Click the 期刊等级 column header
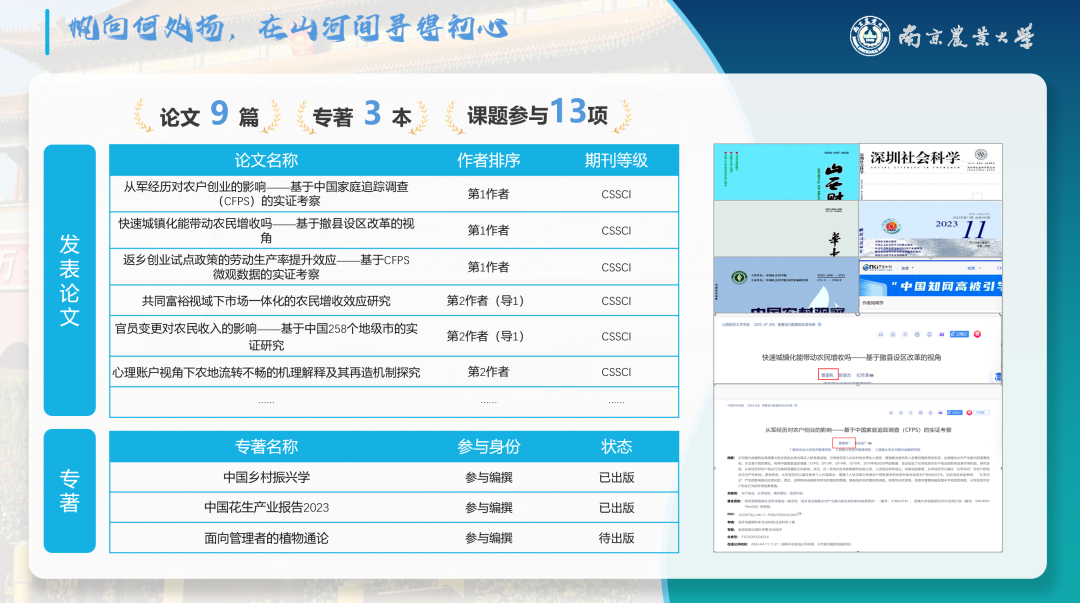 tap(616, 160)
